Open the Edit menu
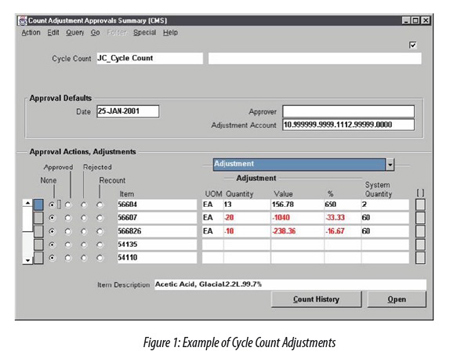Image resolution: width=450 pixels, height=362 pixels. (x=53, y=33)
